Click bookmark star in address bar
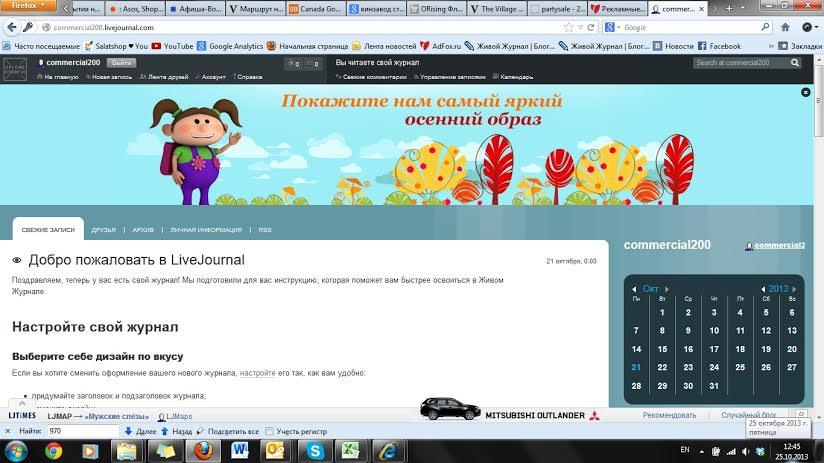This screenshot has height=463, width=824. (x=567, y=27)
